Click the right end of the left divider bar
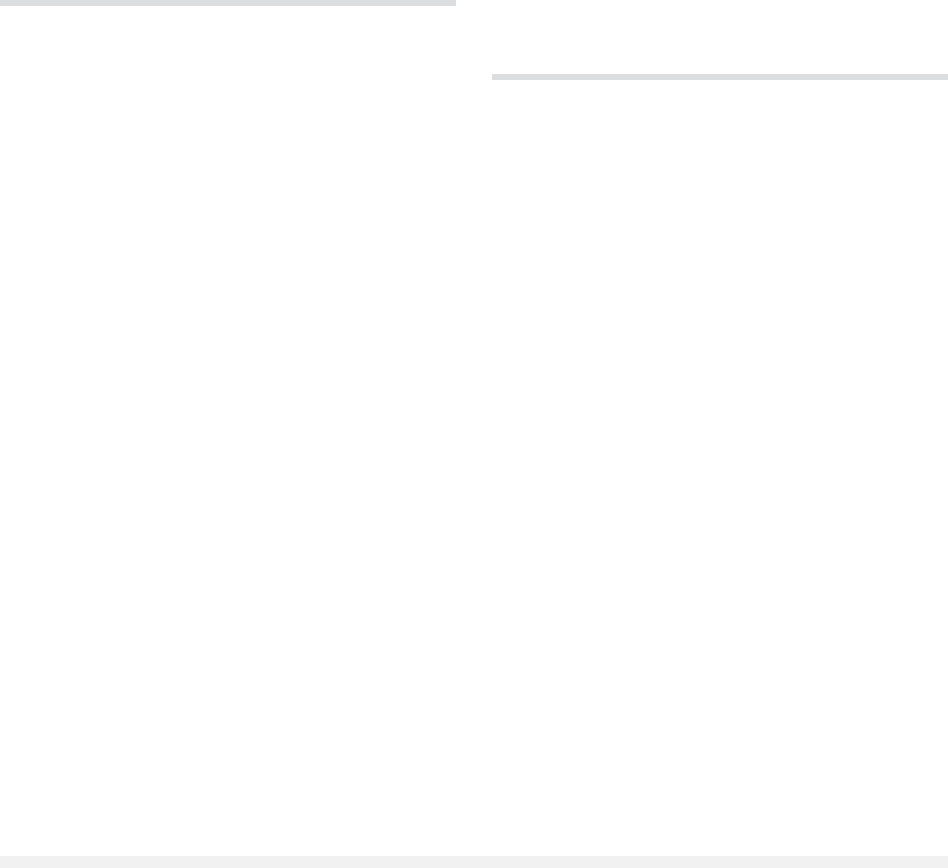Screen dimensions: 948x868 point(450,3)
